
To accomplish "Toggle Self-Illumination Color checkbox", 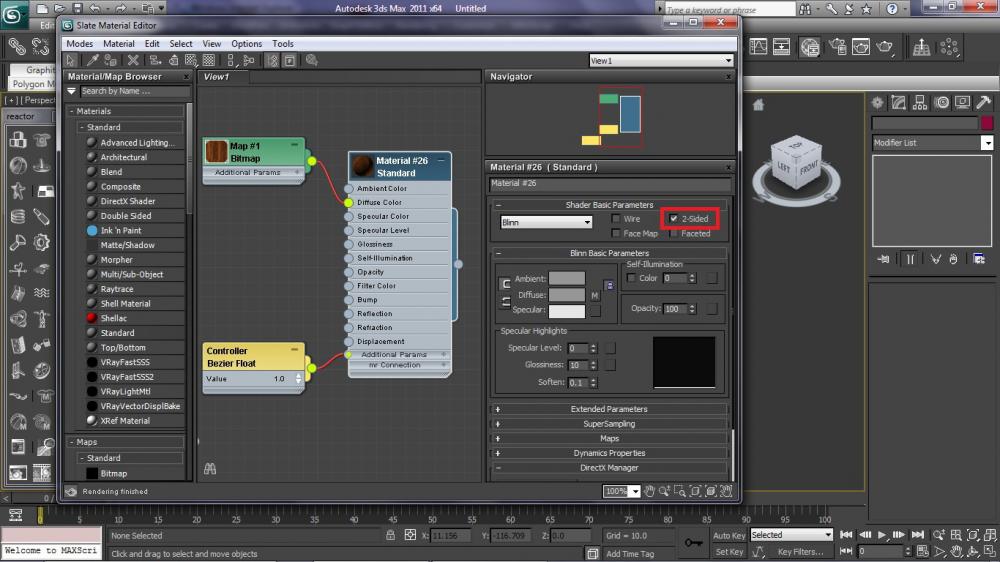I will tap(631, 278).
